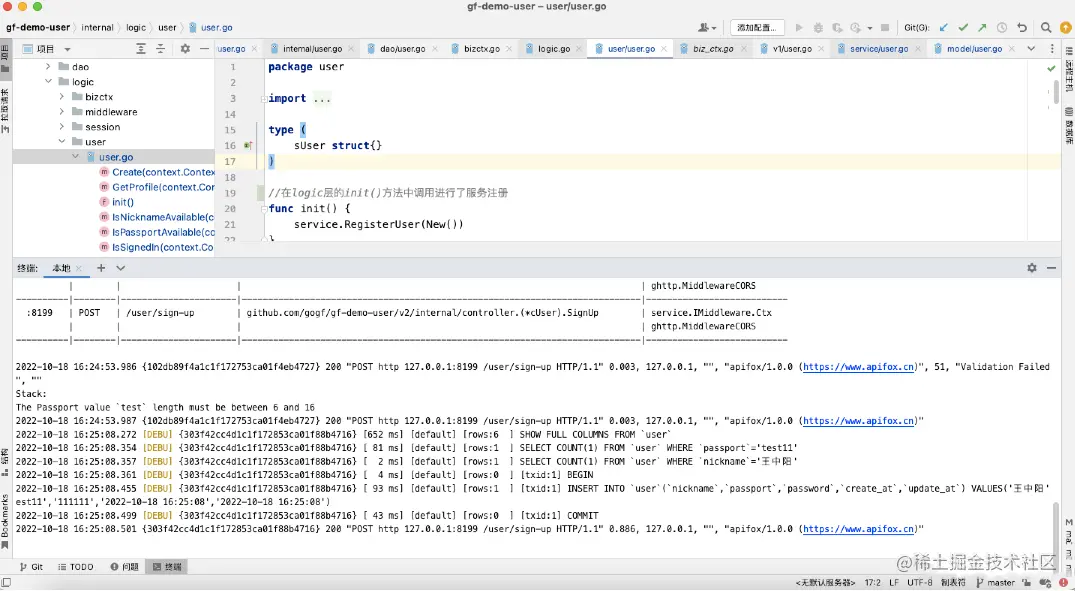Select GetProfile method in project tree
This screenshot has width=1075, height=591.
pos(157,187)
